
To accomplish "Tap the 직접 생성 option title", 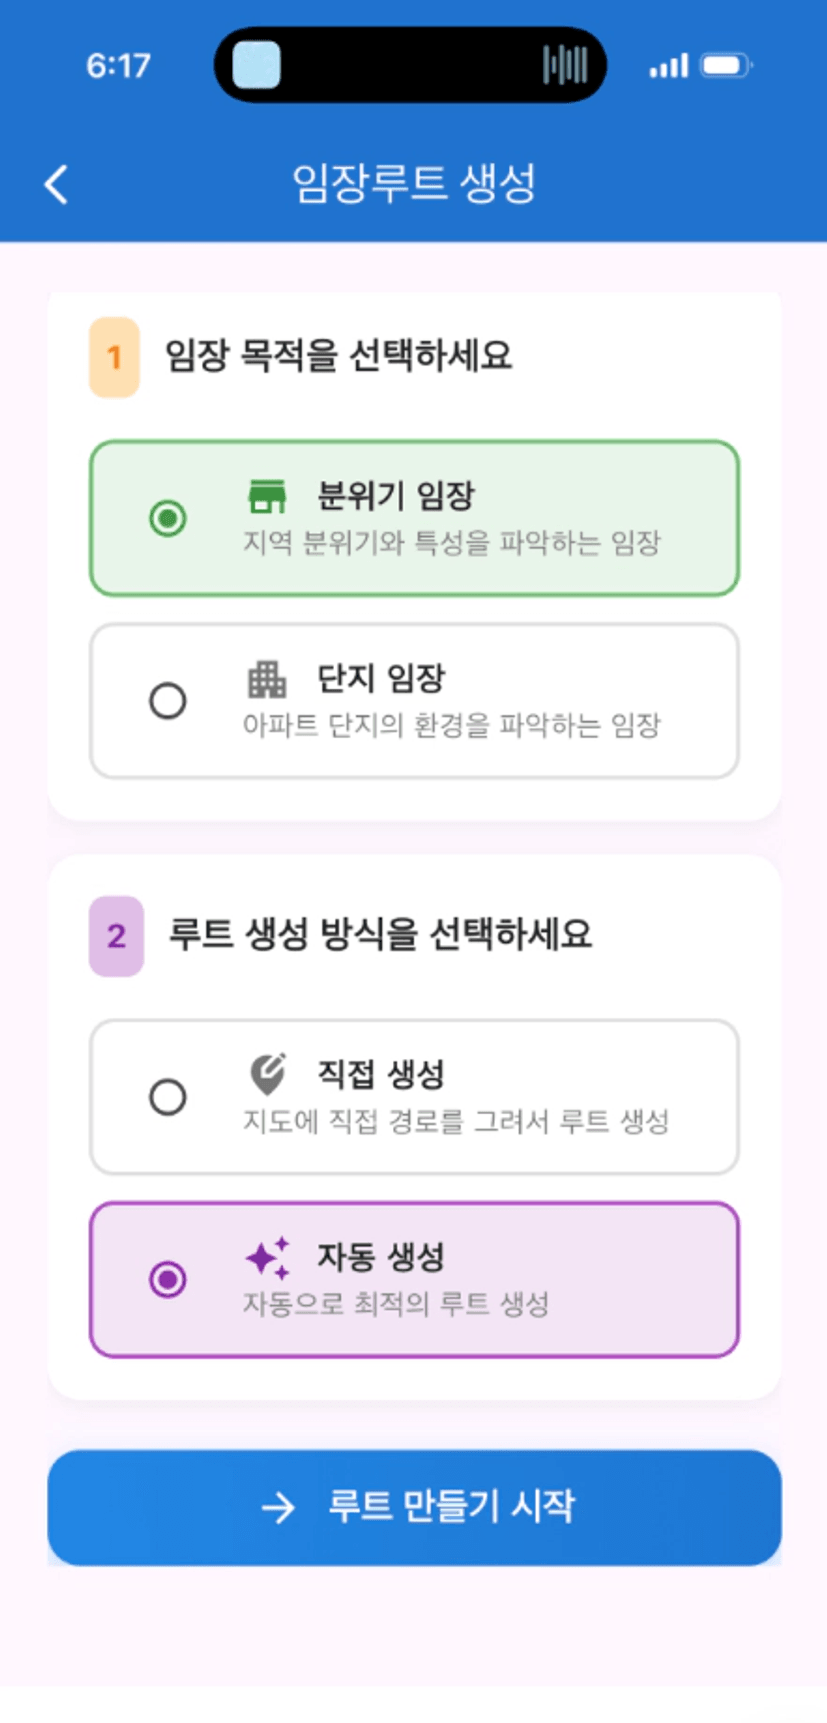I will pos(381,1075).
